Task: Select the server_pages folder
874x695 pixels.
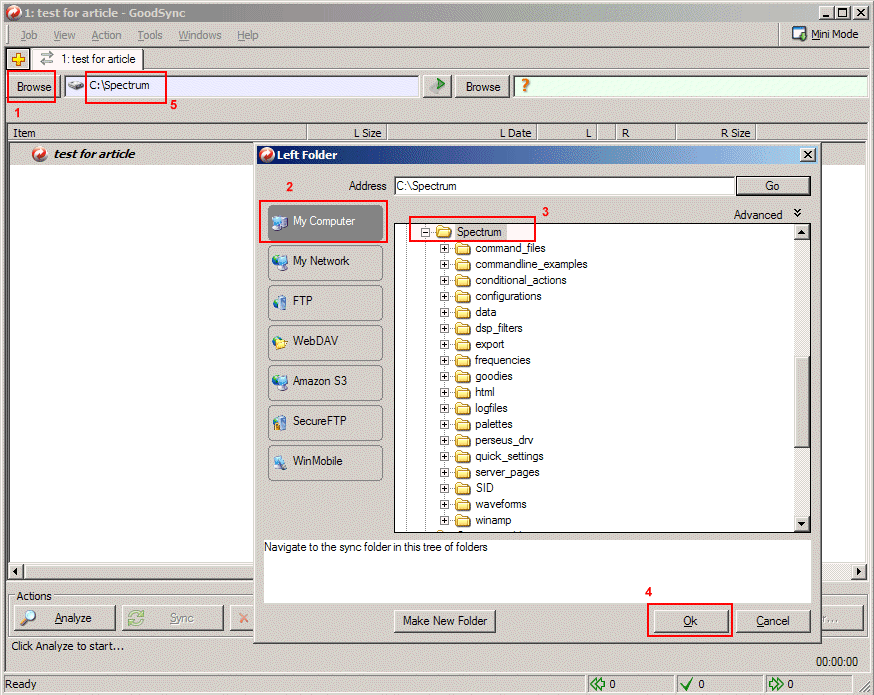Action: (507, 473)
